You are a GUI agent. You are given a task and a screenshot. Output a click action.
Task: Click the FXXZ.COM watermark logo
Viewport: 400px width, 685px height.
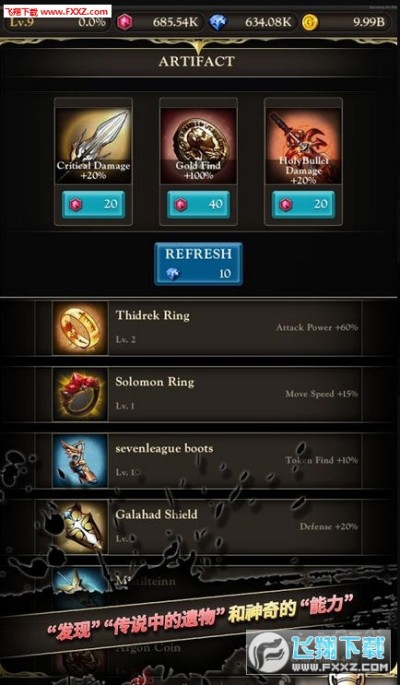[318, 654]
